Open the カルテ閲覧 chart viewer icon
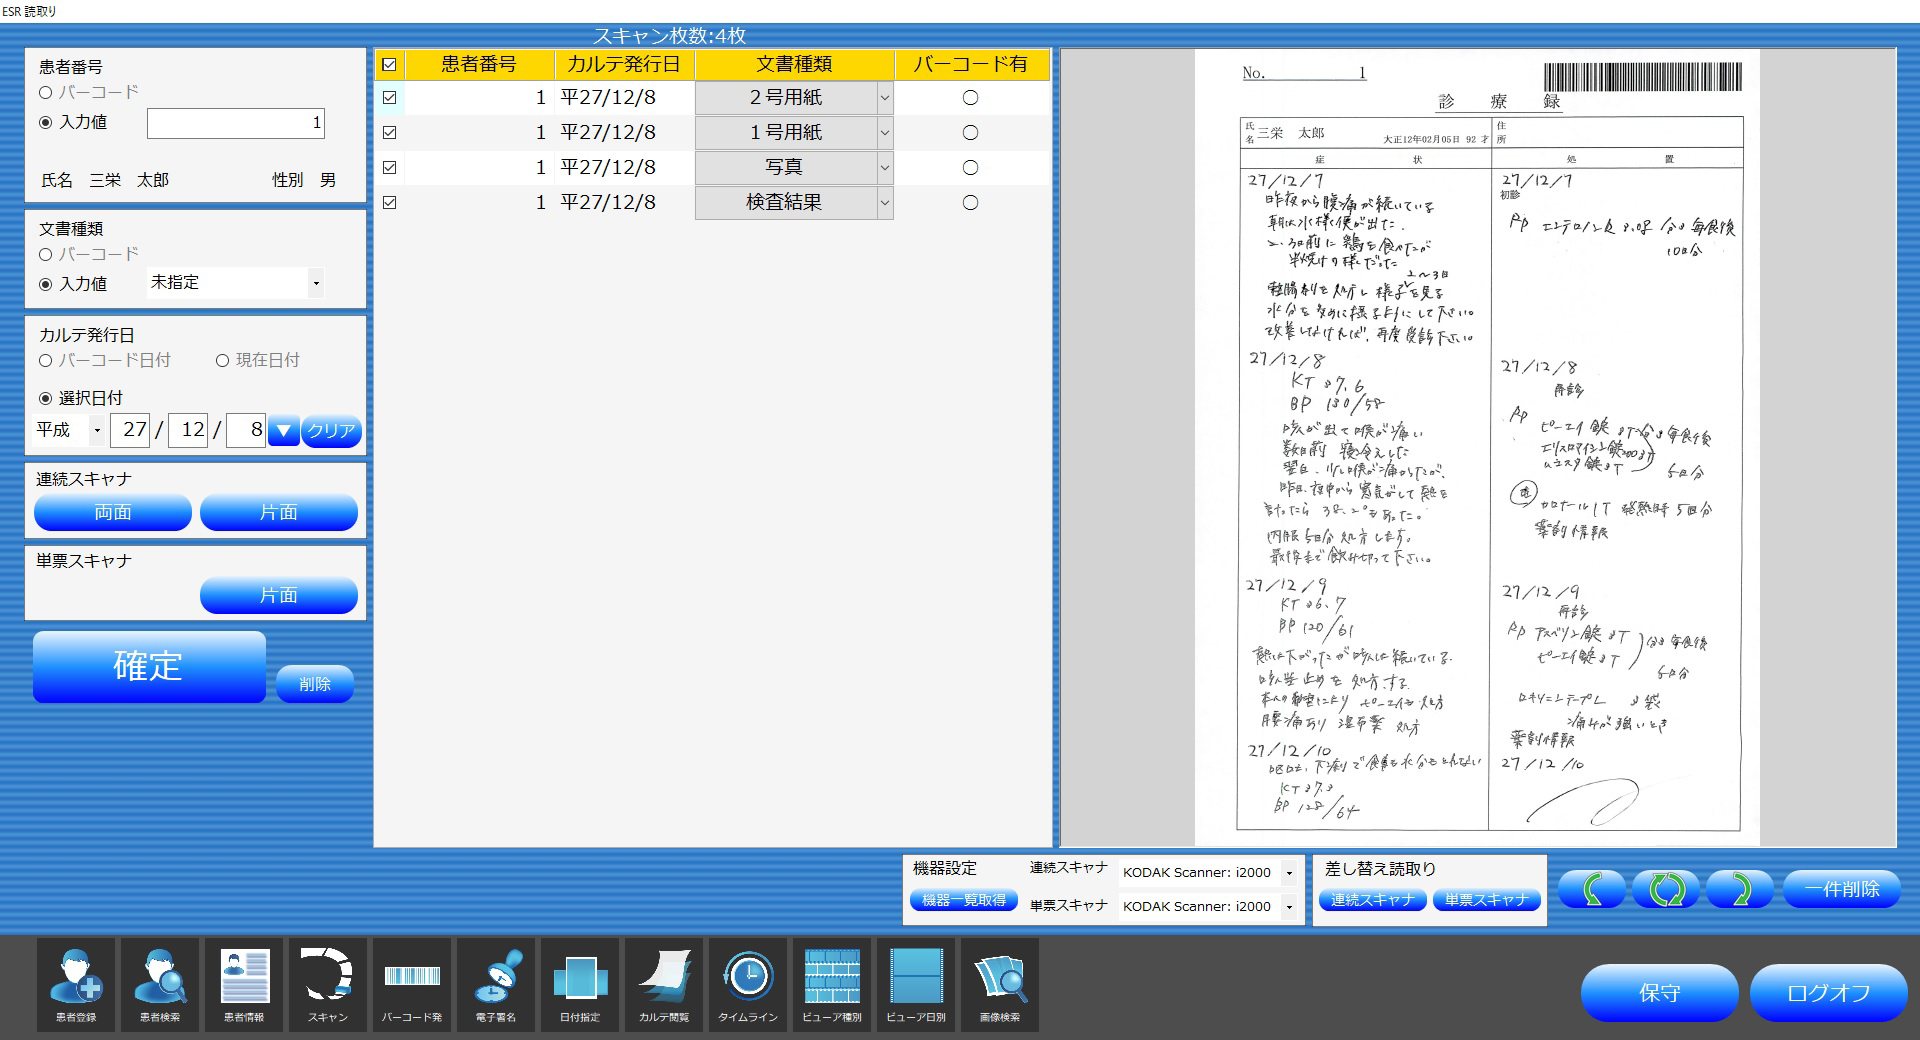1920x1040 pixels. [663, 985]
